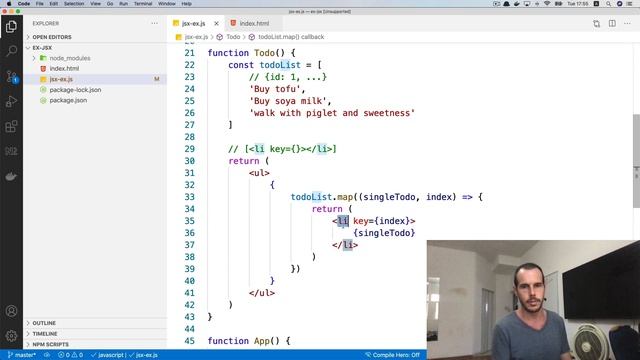Open package.json in the explorer
Image resolution: width=640 pixels, height=360 pixels.
click(x=95, y=100)
